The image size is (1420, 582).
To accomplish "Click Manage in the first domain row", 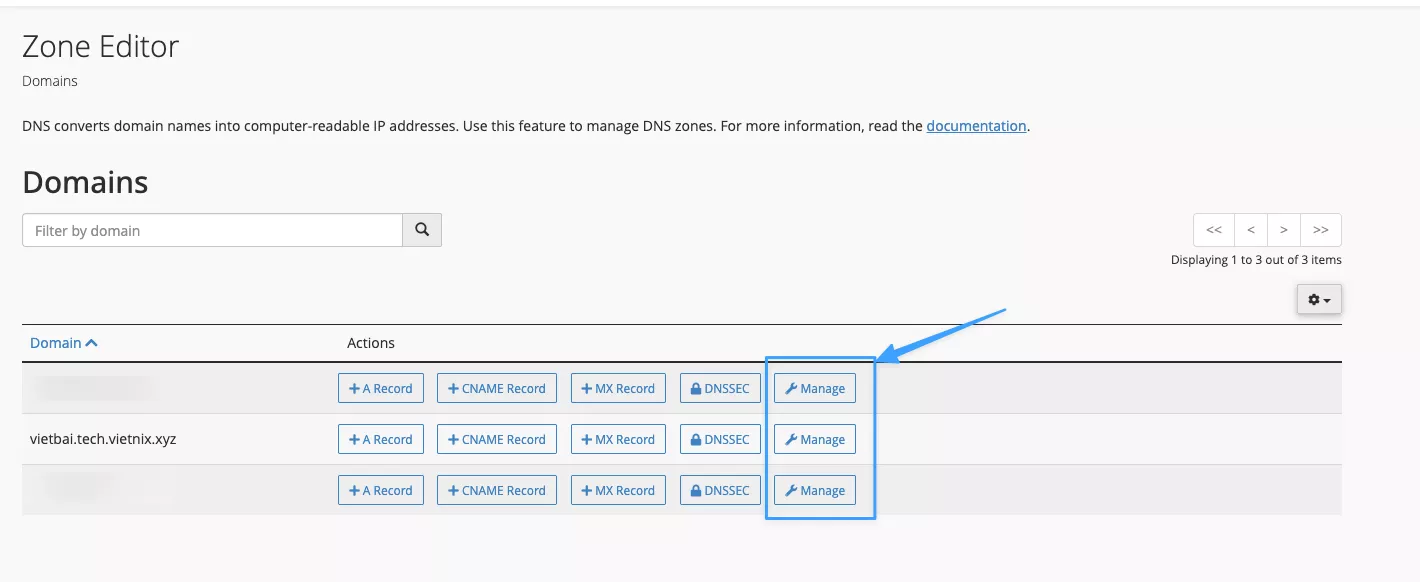I will 815,388.
